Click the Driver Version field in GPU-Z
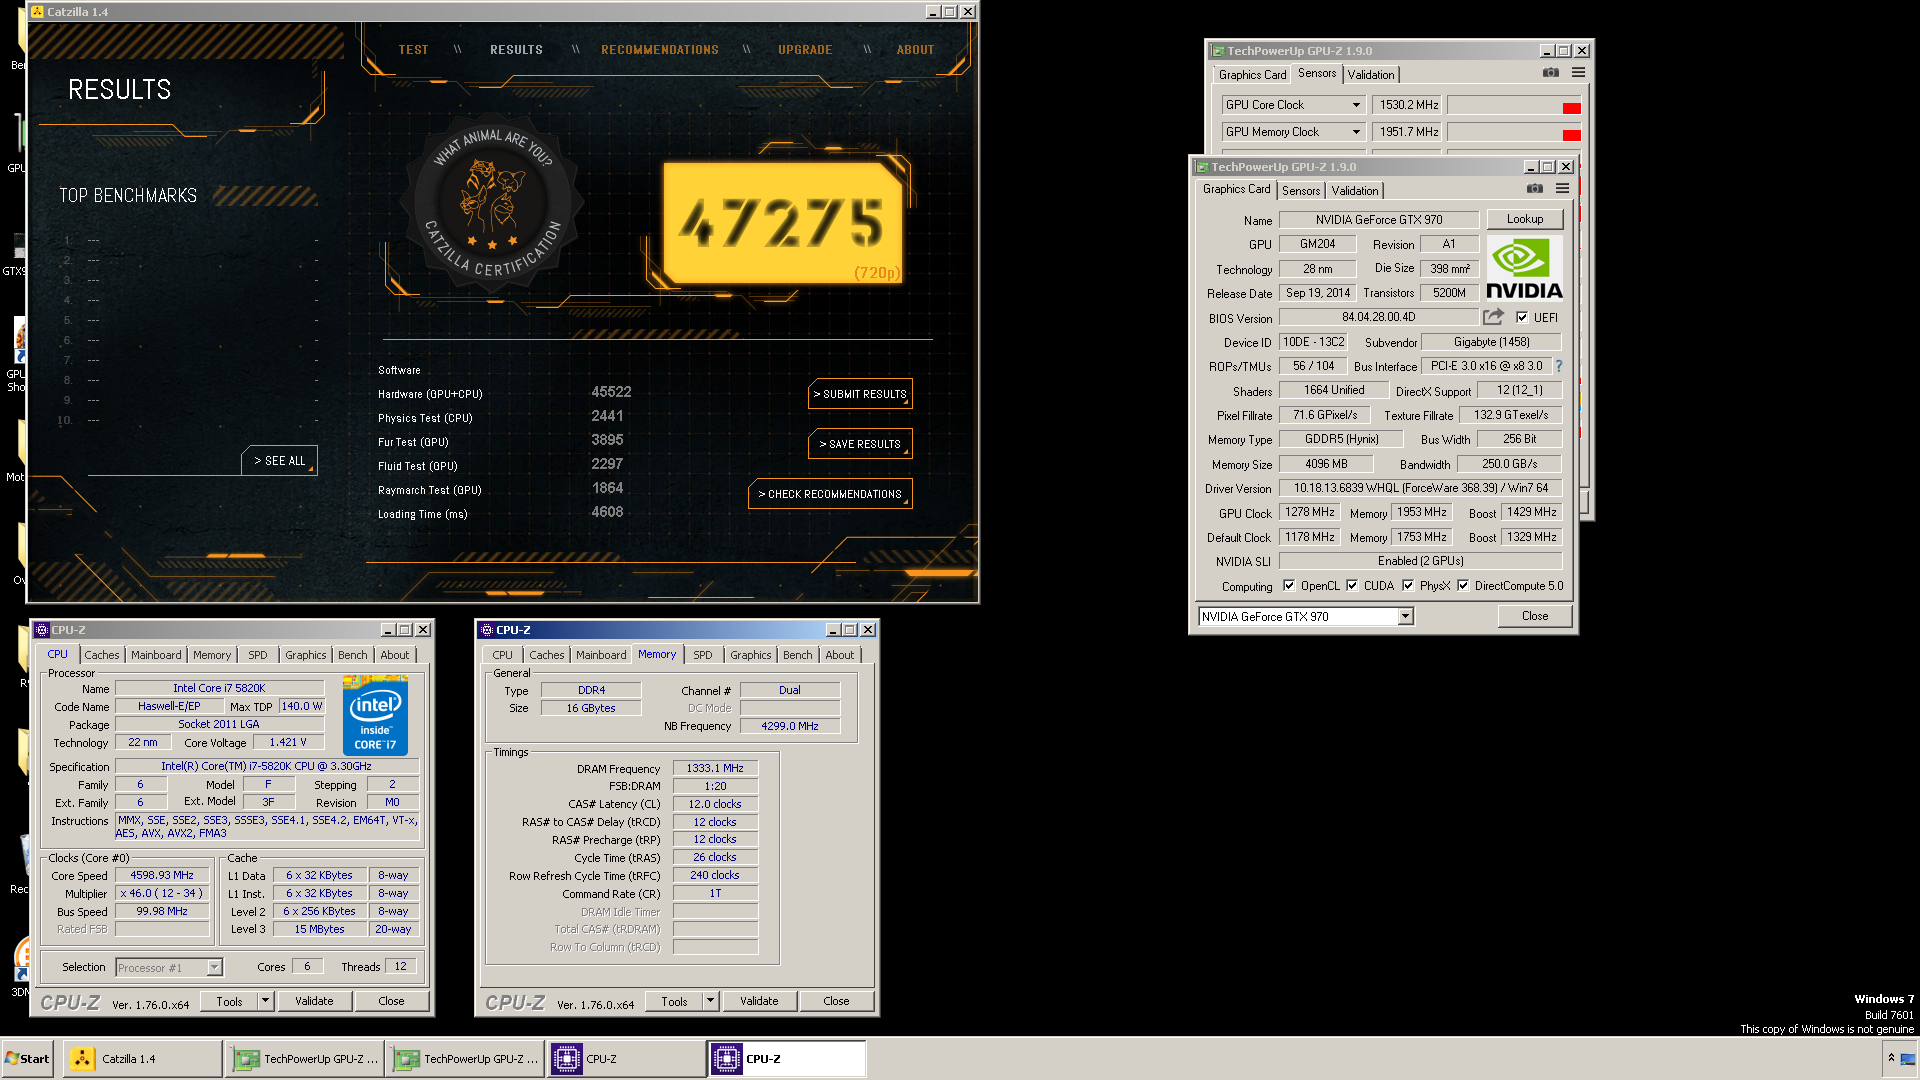 (1420, 488)
